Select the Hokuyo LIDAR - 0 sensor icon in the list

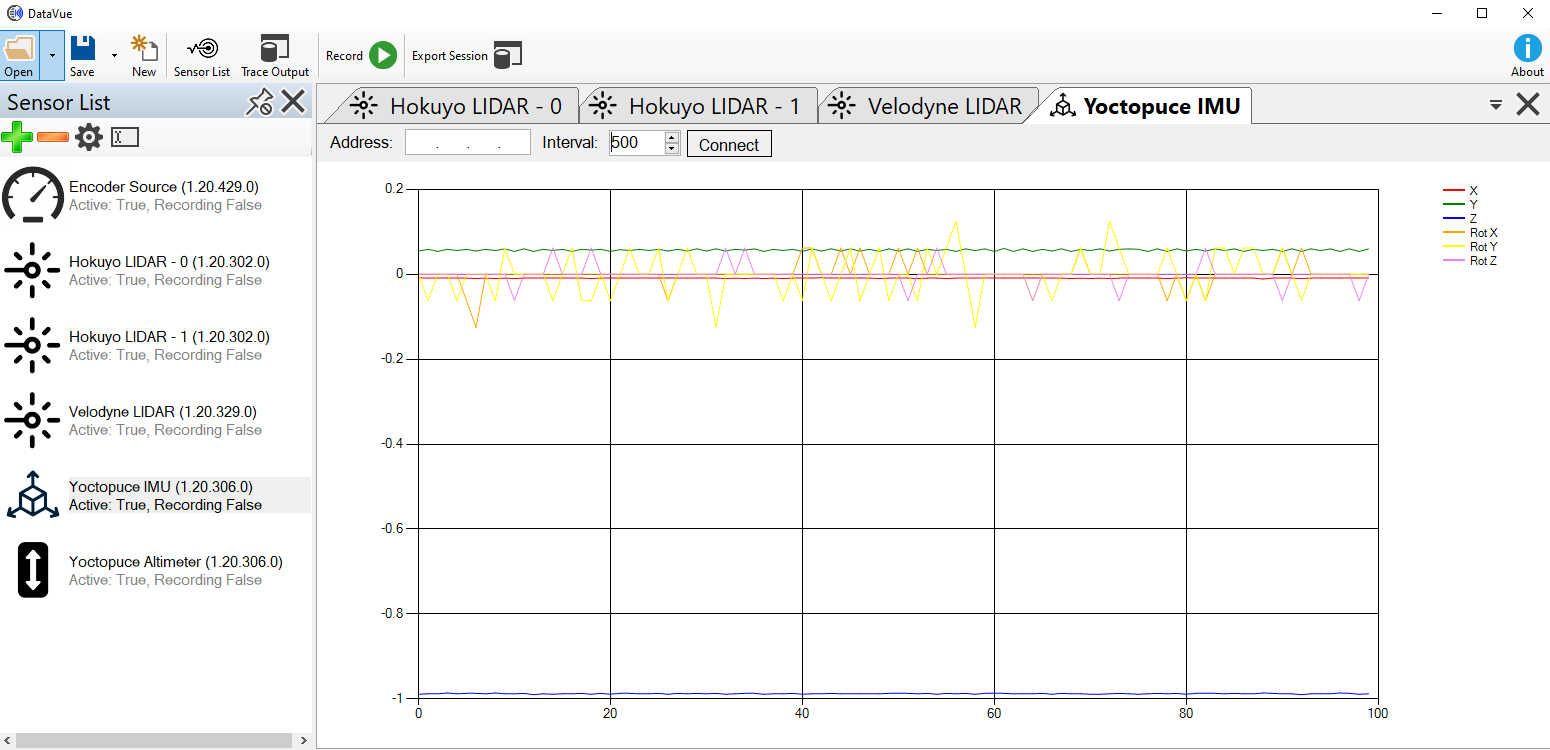pos(32,270)
